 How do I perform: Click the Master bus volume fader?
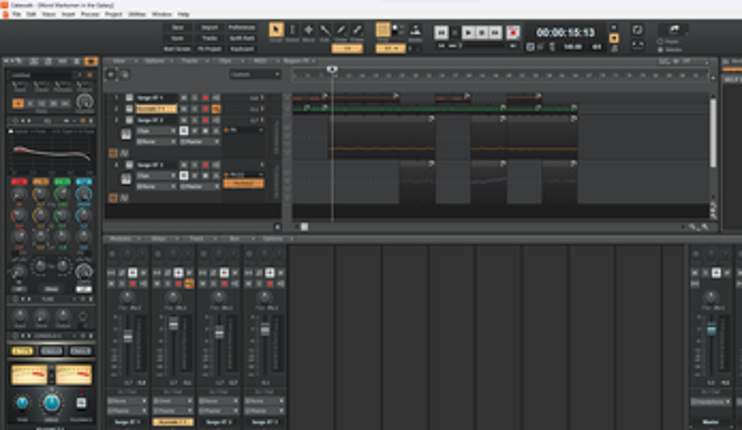coord(711,329)
